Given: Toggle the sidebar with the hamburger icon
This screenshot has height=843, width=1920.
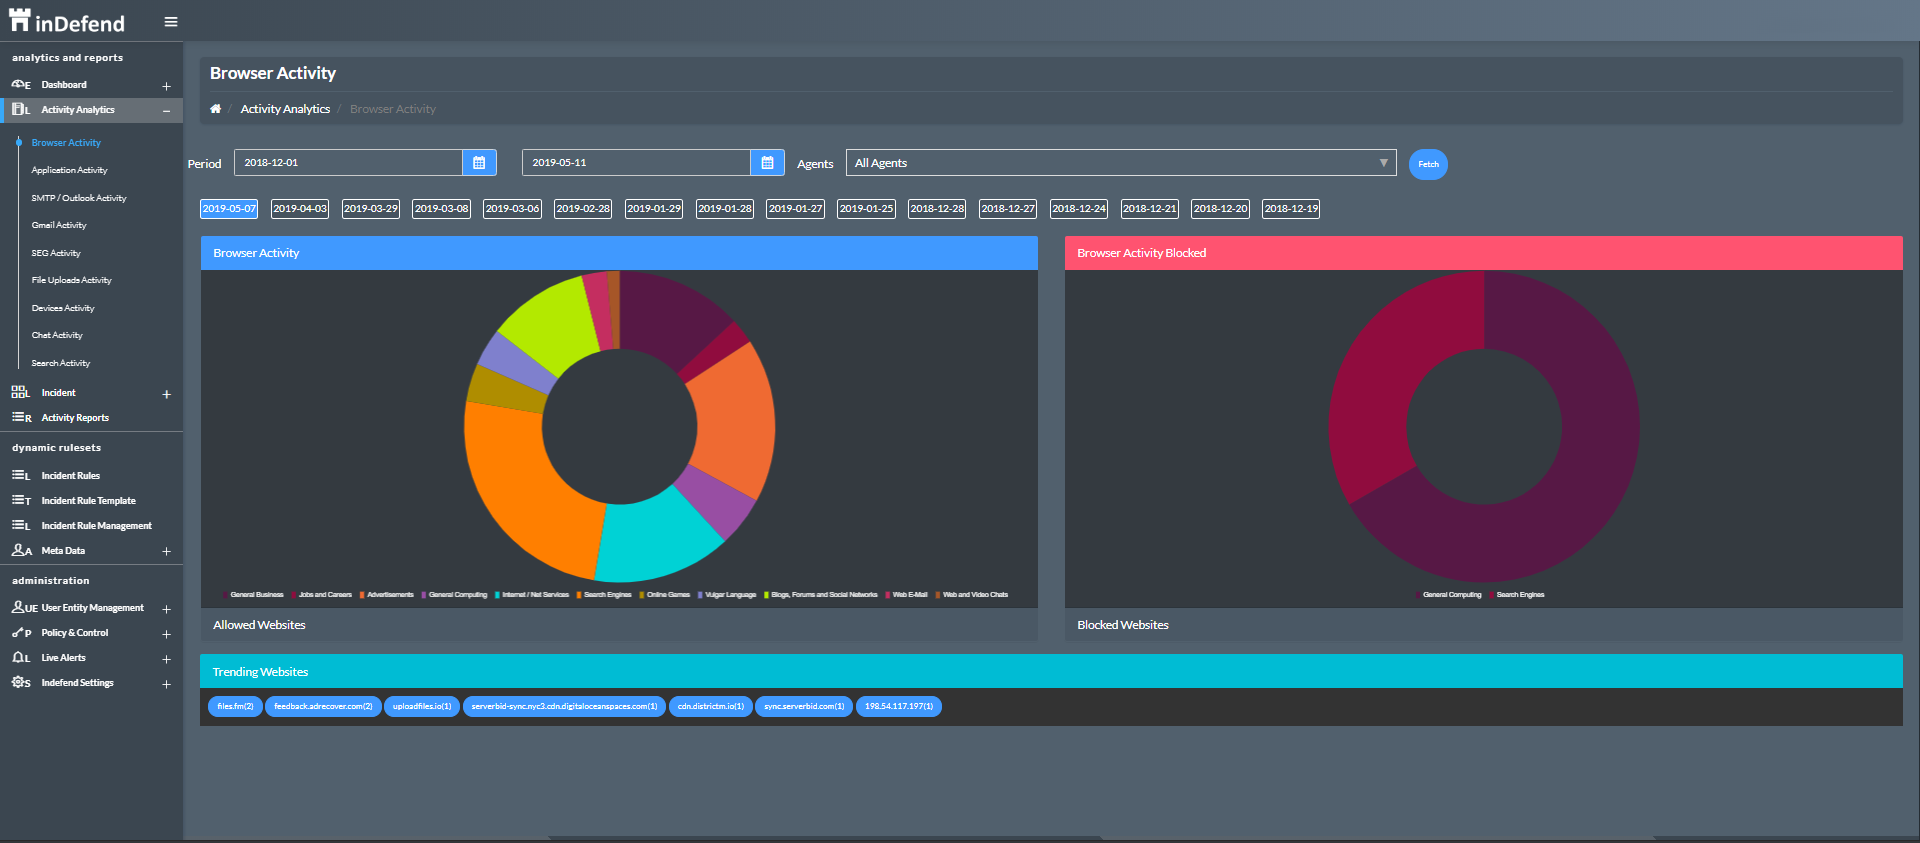Looking at the screenshot, I should [x=171, y=22].
